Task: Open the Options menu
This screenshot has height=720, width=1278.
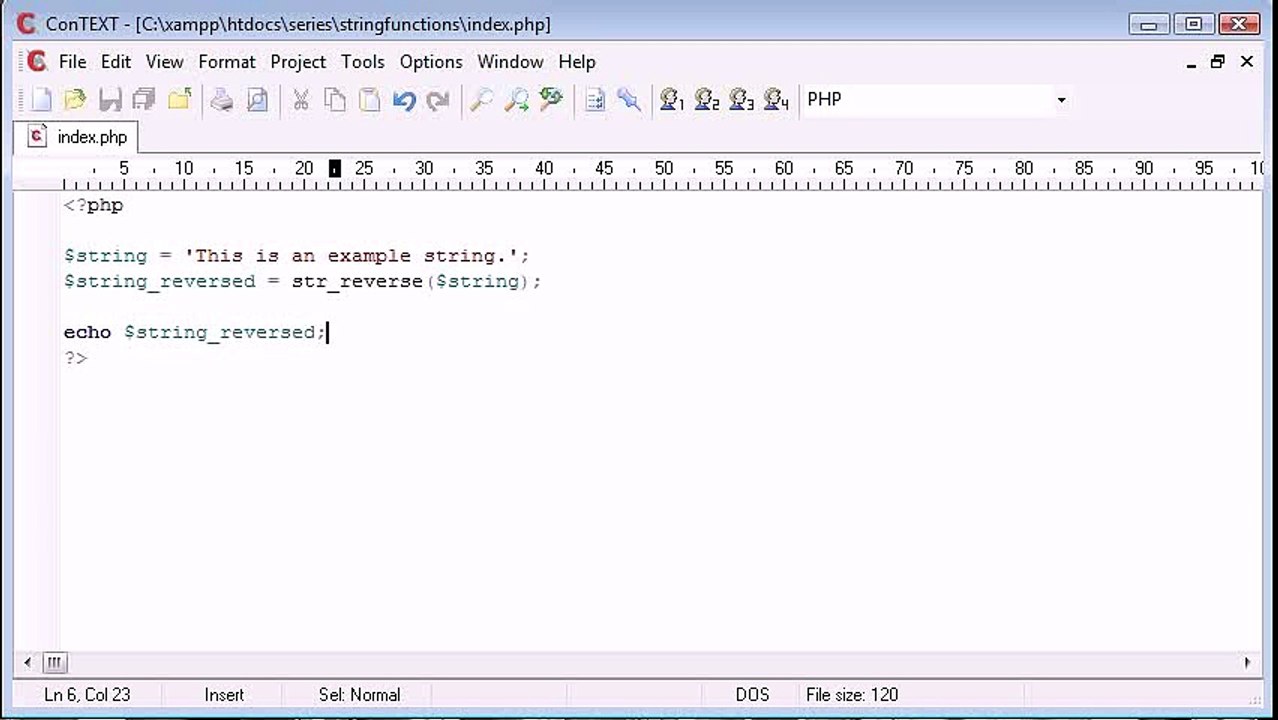Action: point(431,62)
